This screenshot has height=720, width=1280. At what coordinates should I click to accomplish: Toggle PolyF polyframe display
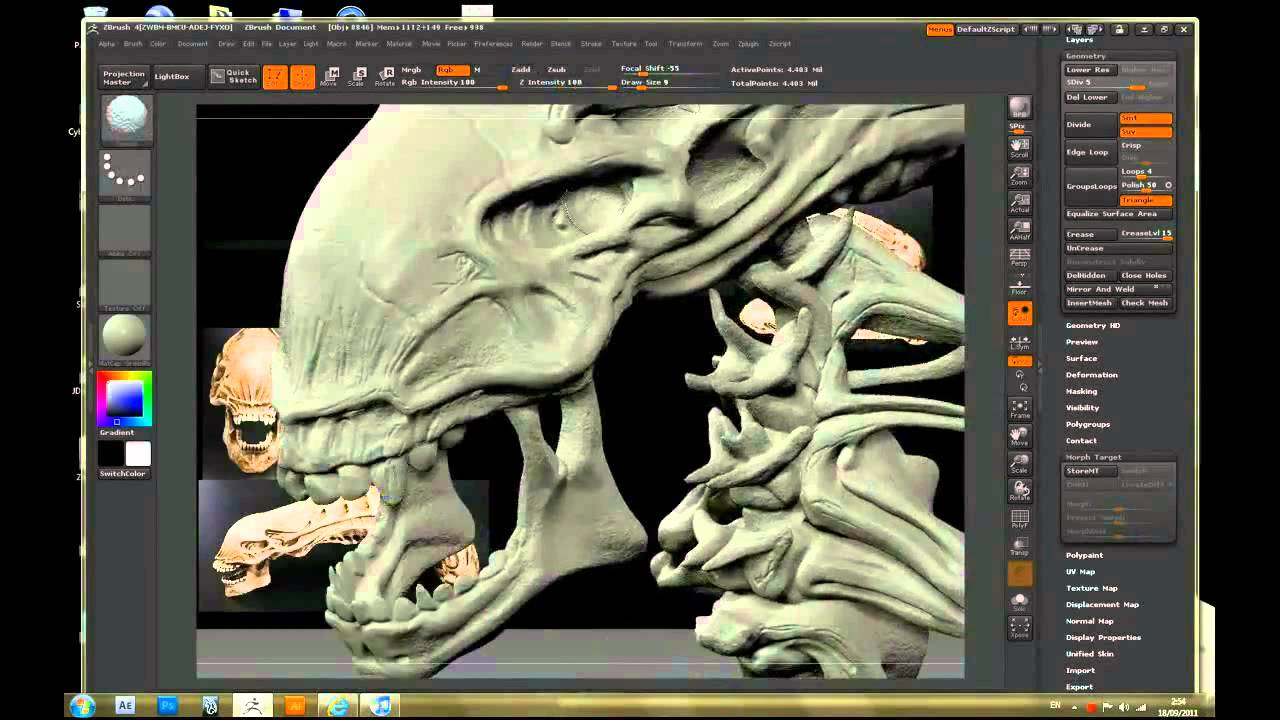pos(1019,518)
